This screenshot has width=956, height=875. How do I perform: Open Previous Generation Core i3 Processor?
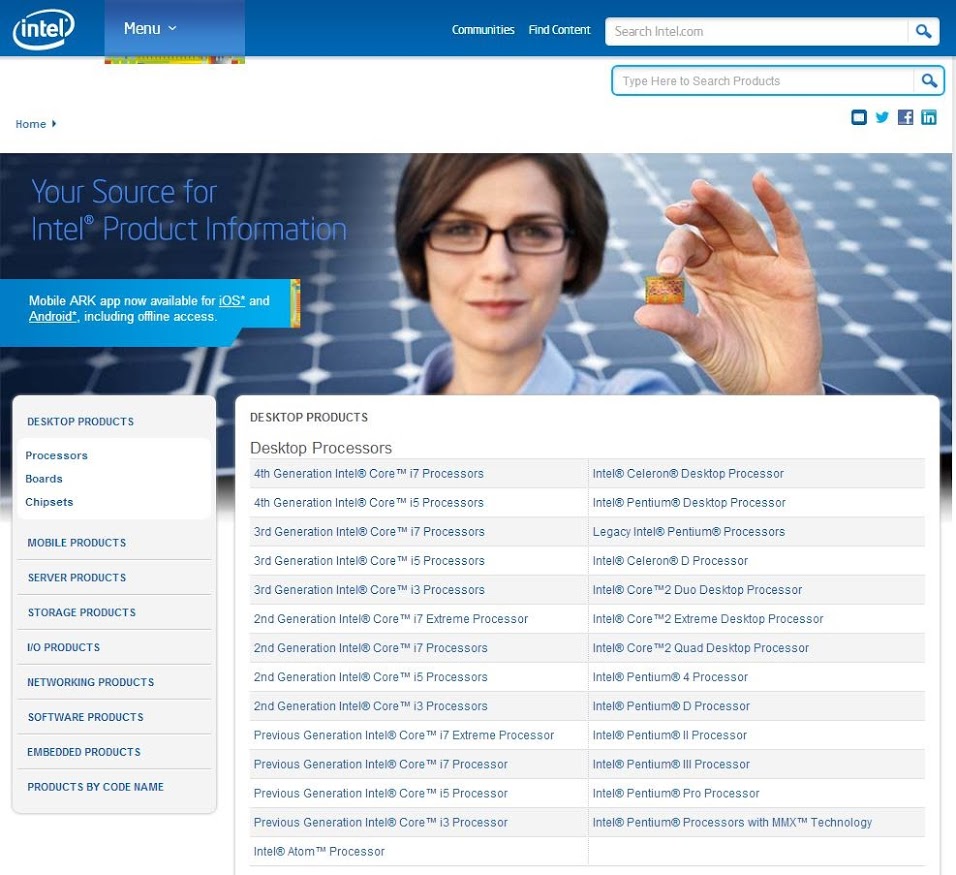[x=380, y=822]
